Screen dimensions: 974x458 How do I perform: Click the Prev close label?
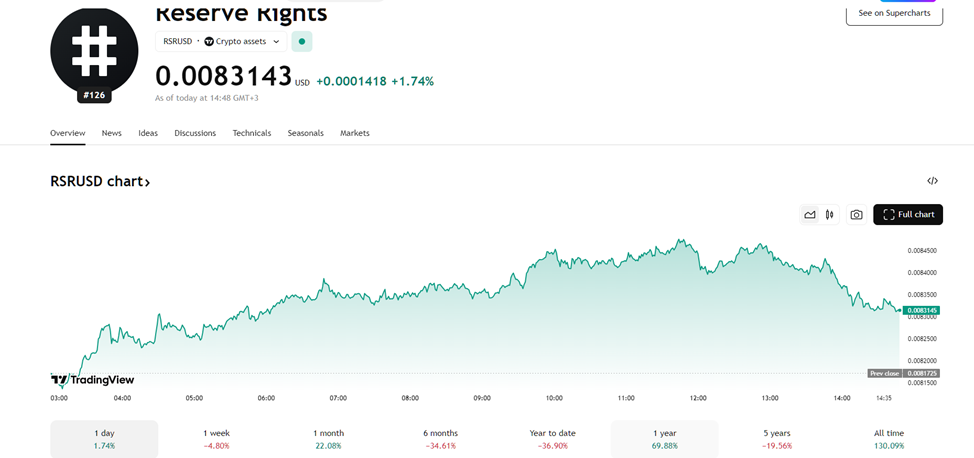click(x=885, y=373)
